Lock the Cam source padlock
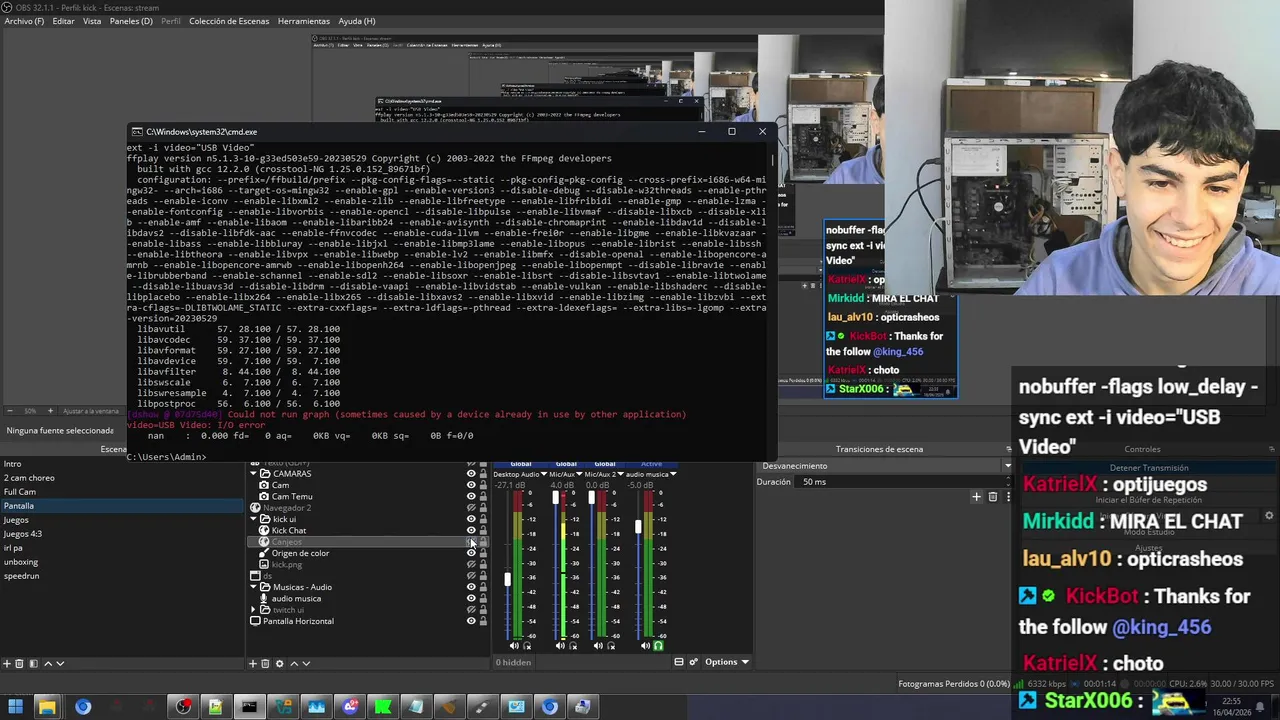 point(483,485)
